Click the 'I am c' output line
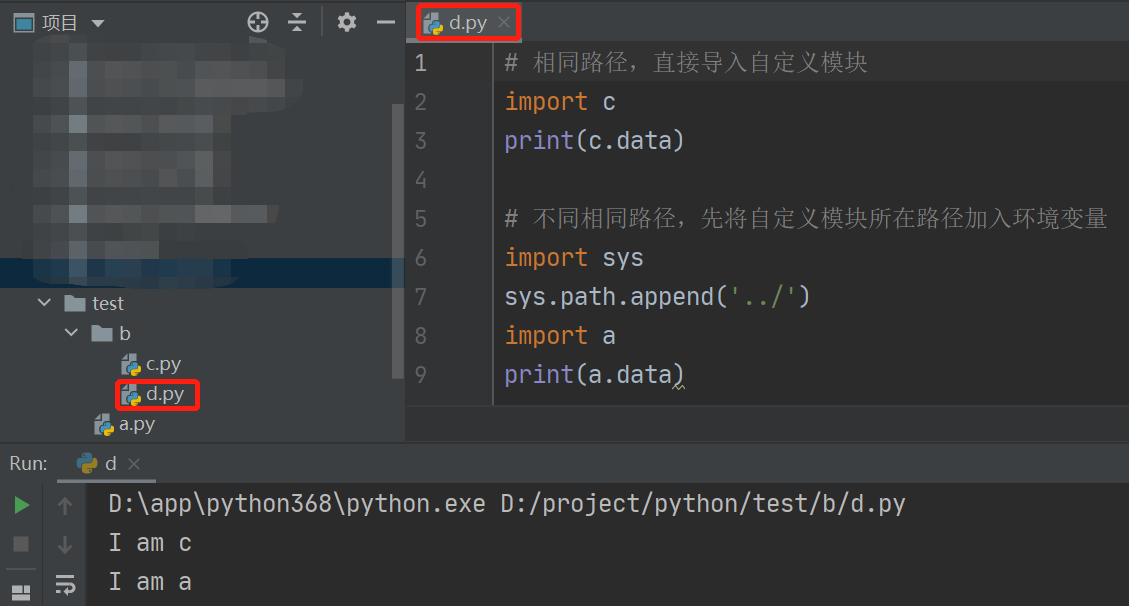The height and width of the screenshot is (606, 1129). (x=150, y=543)
